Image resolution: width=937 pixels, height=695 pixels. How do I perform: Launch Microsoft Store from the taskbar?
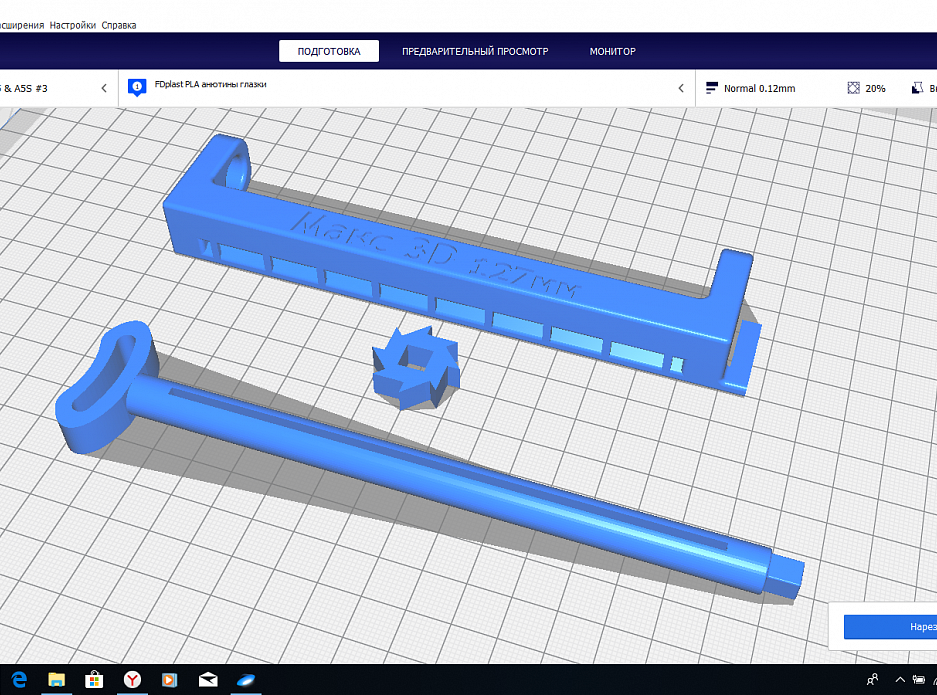(94, 680)
